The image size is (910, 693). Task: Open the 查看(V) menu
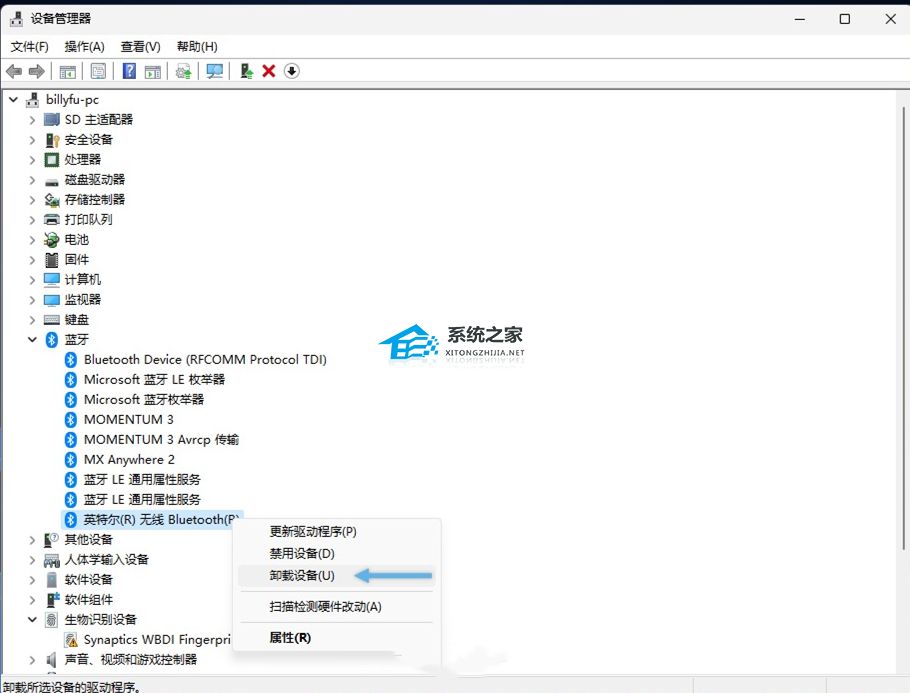(x=140, y=46)
